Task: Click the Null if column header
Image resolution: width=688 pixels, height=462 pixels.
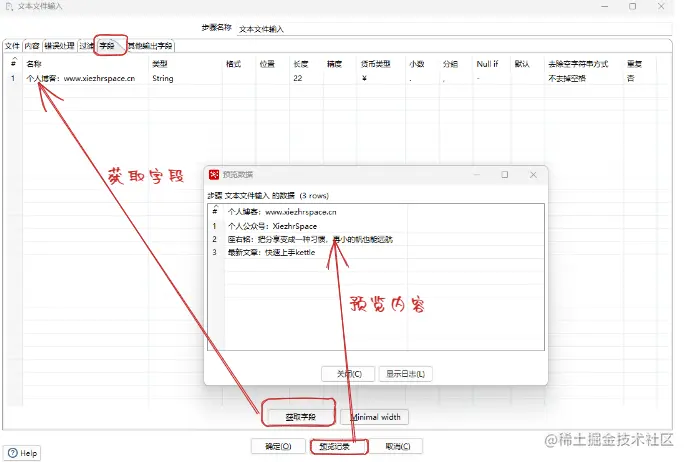Action: [492, 64]
